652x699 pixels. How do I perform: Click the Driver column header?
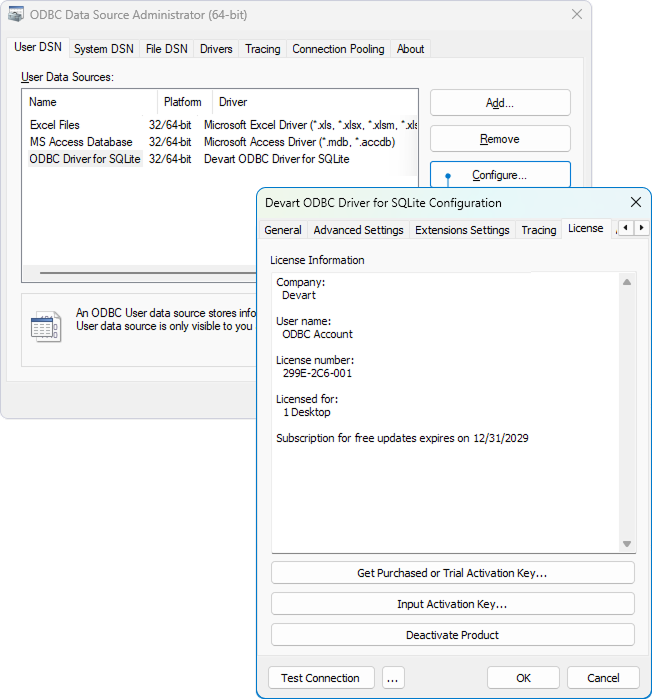[x=315, y=102]
